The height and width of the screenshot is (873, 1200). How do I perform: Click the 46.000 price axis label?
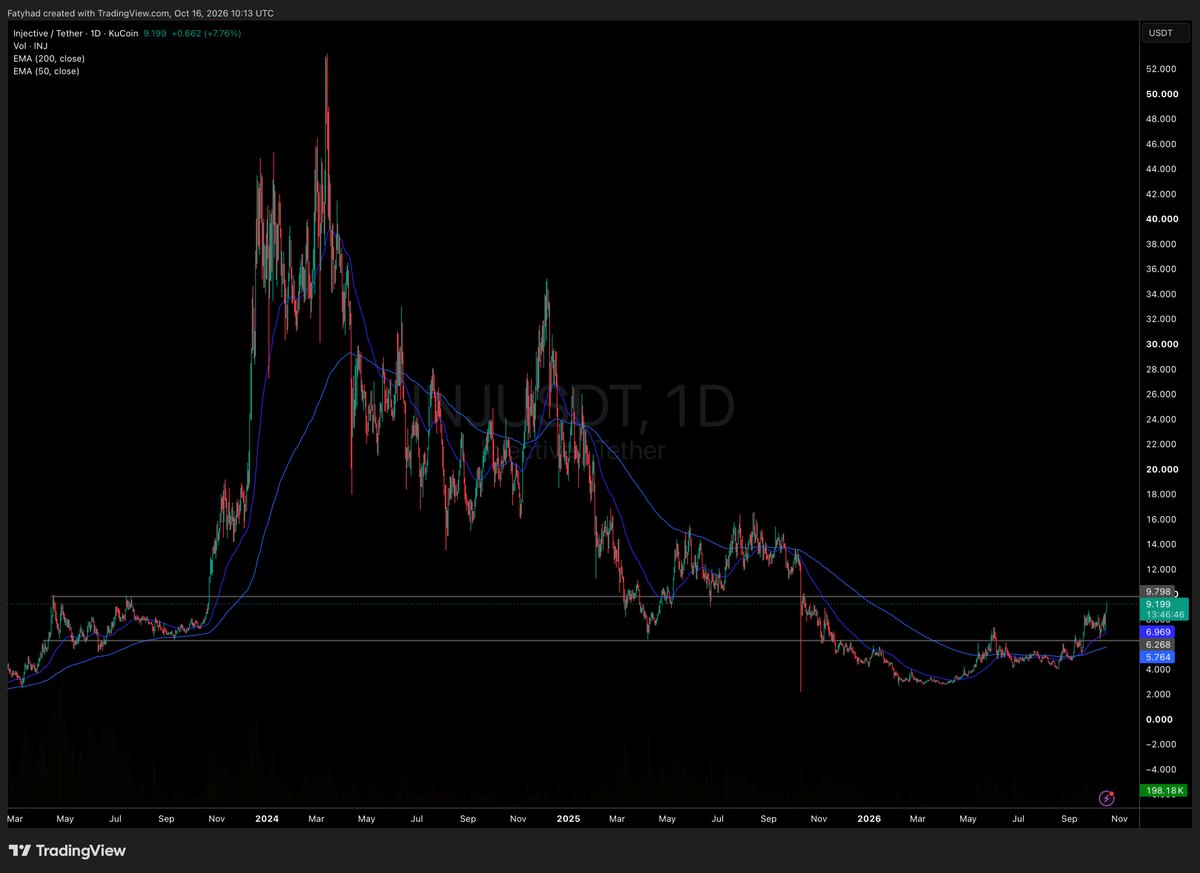1161,144
